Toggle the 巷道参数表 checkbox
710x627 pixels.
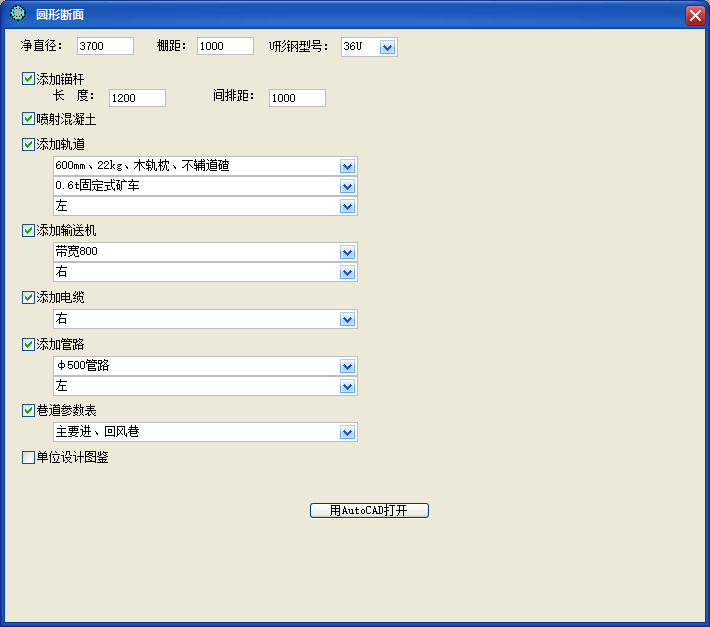pos(28,410)
